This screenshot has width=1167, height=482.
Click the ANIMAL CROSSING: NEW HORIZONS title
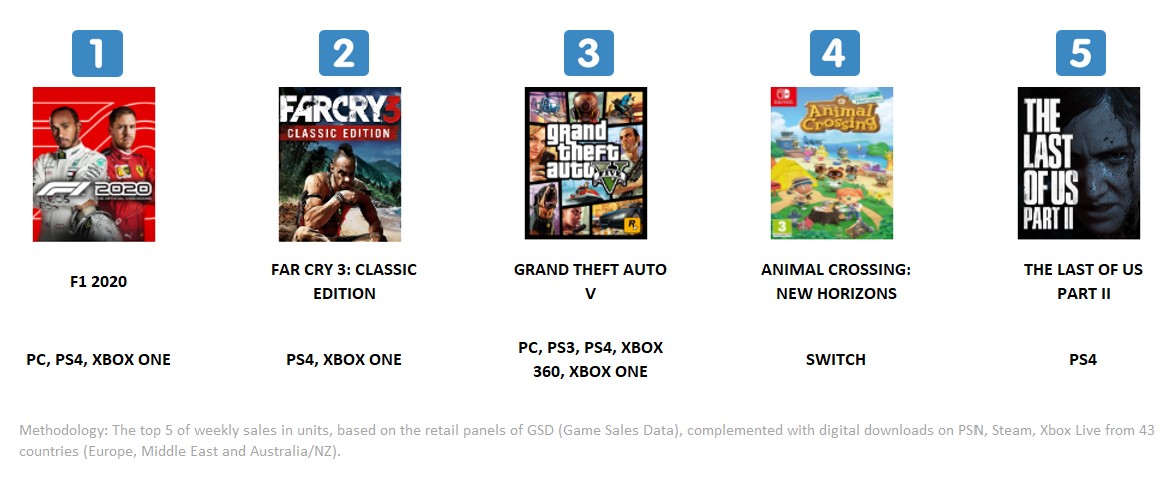(x=836, y=281)
